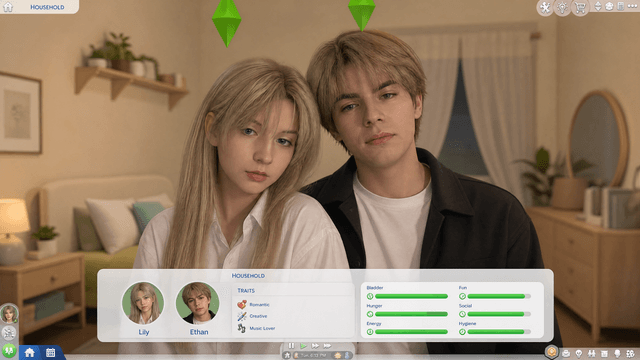Click active Sim portrait on left sidebar
Screen dimensions: 640x360
click(x=9, y=314)
